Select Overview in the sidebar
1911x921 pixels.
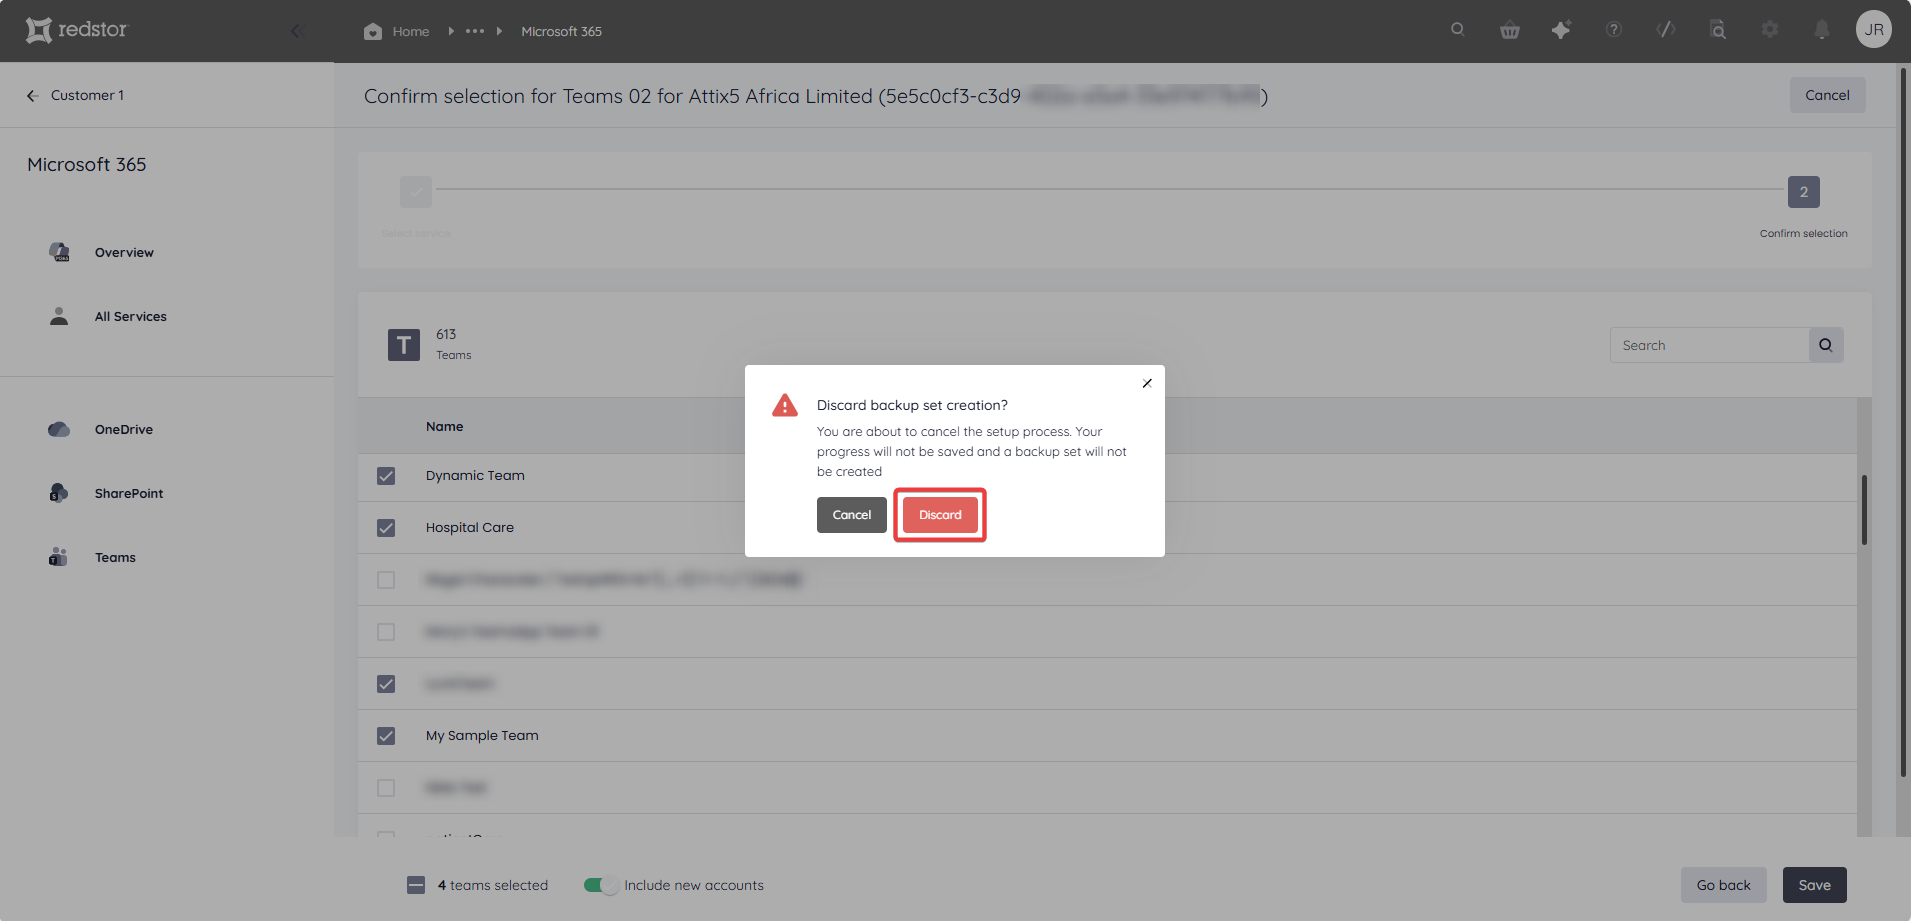[124, 253]
